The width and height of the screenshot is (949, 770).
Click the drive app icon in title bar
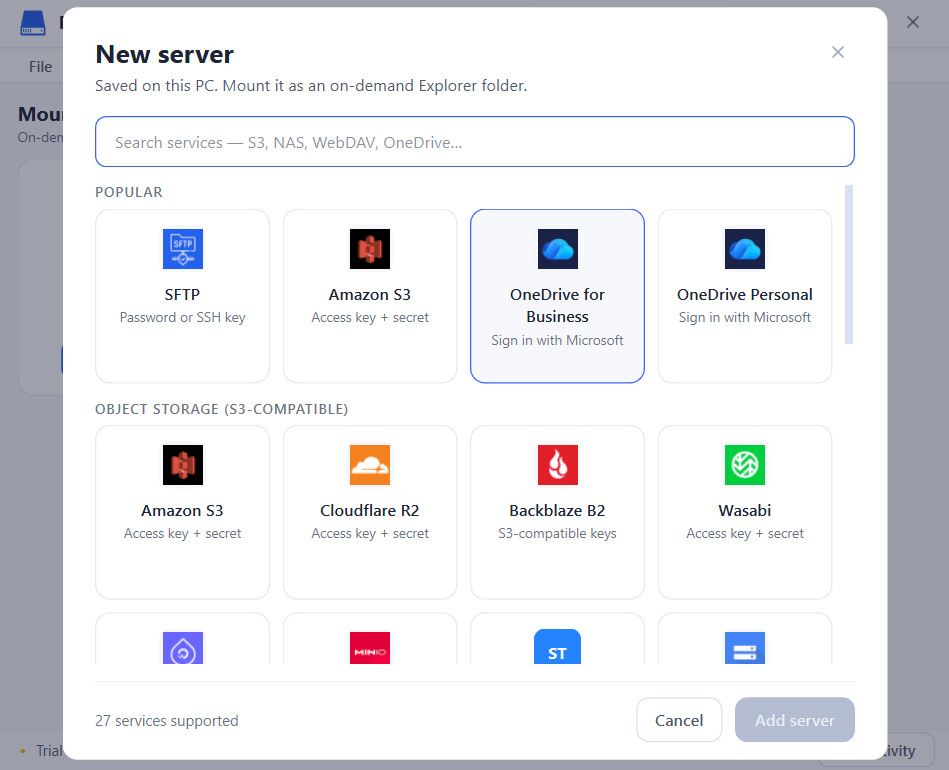(x=33, y=23)
